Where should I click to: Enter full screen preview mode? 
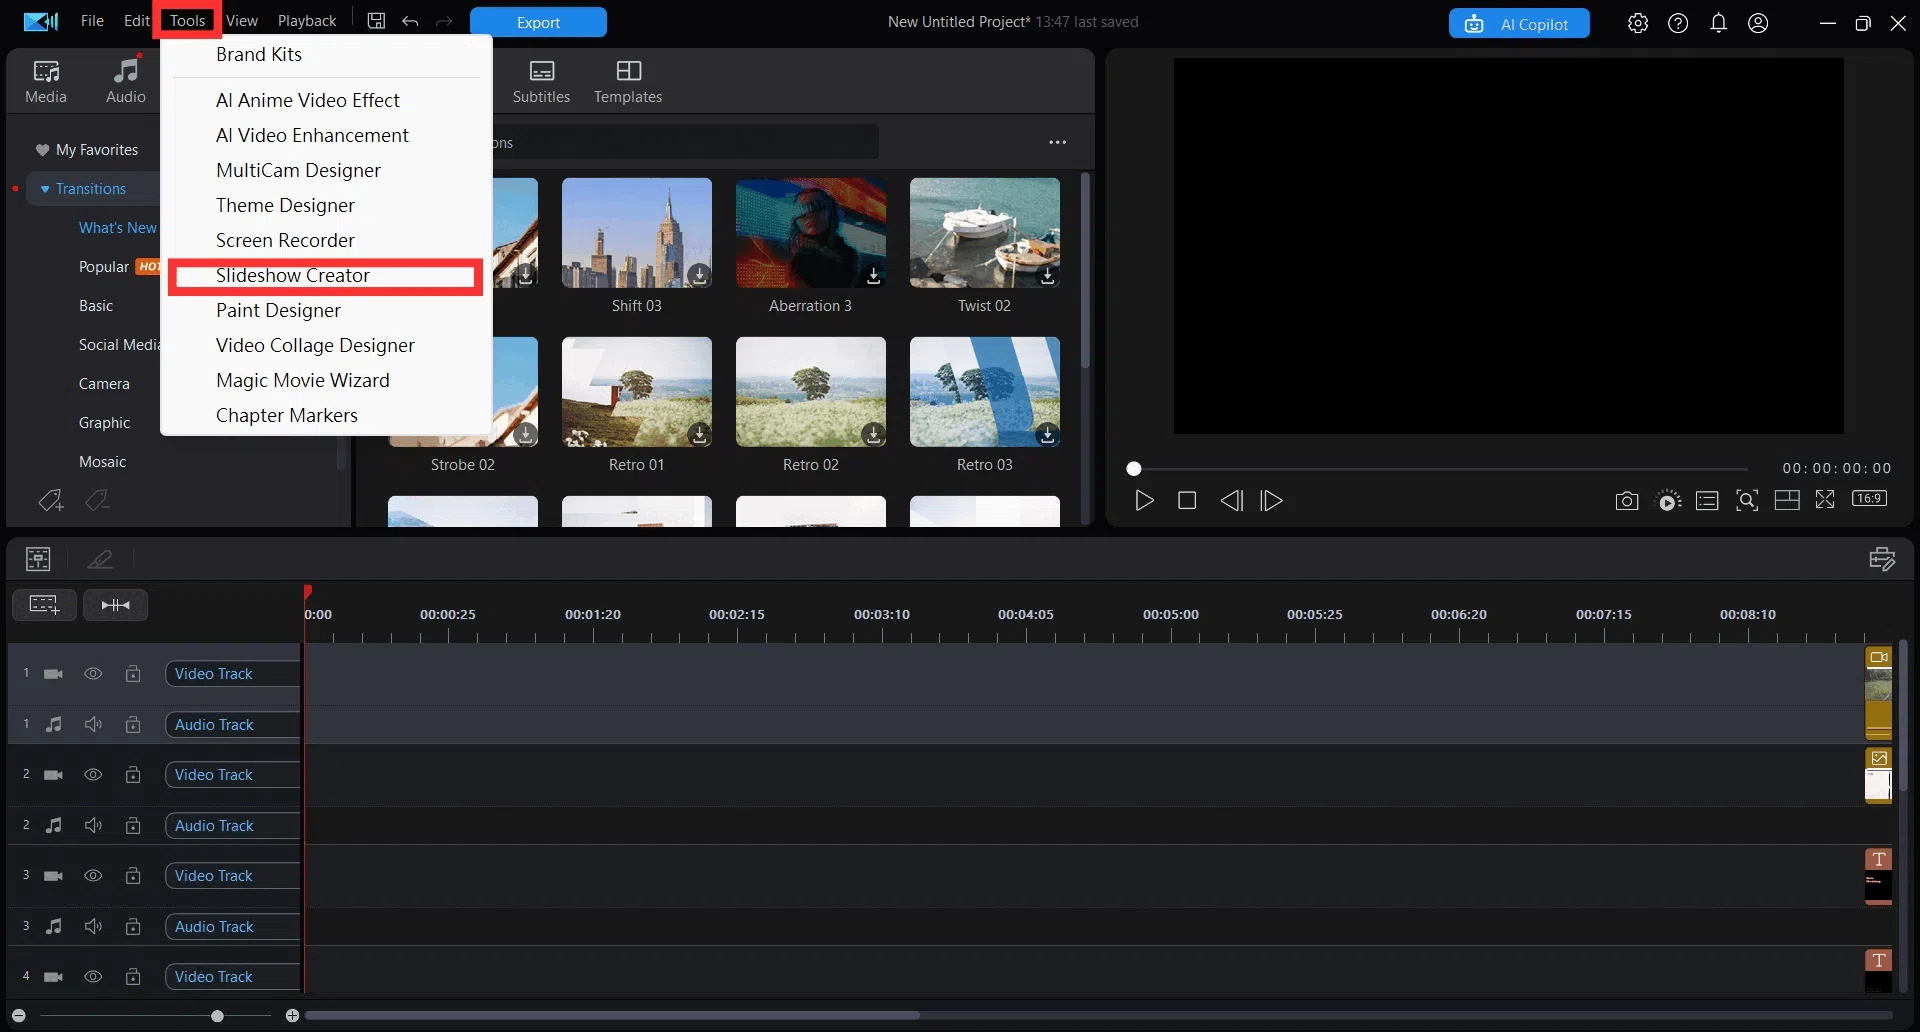[1825, 500]
